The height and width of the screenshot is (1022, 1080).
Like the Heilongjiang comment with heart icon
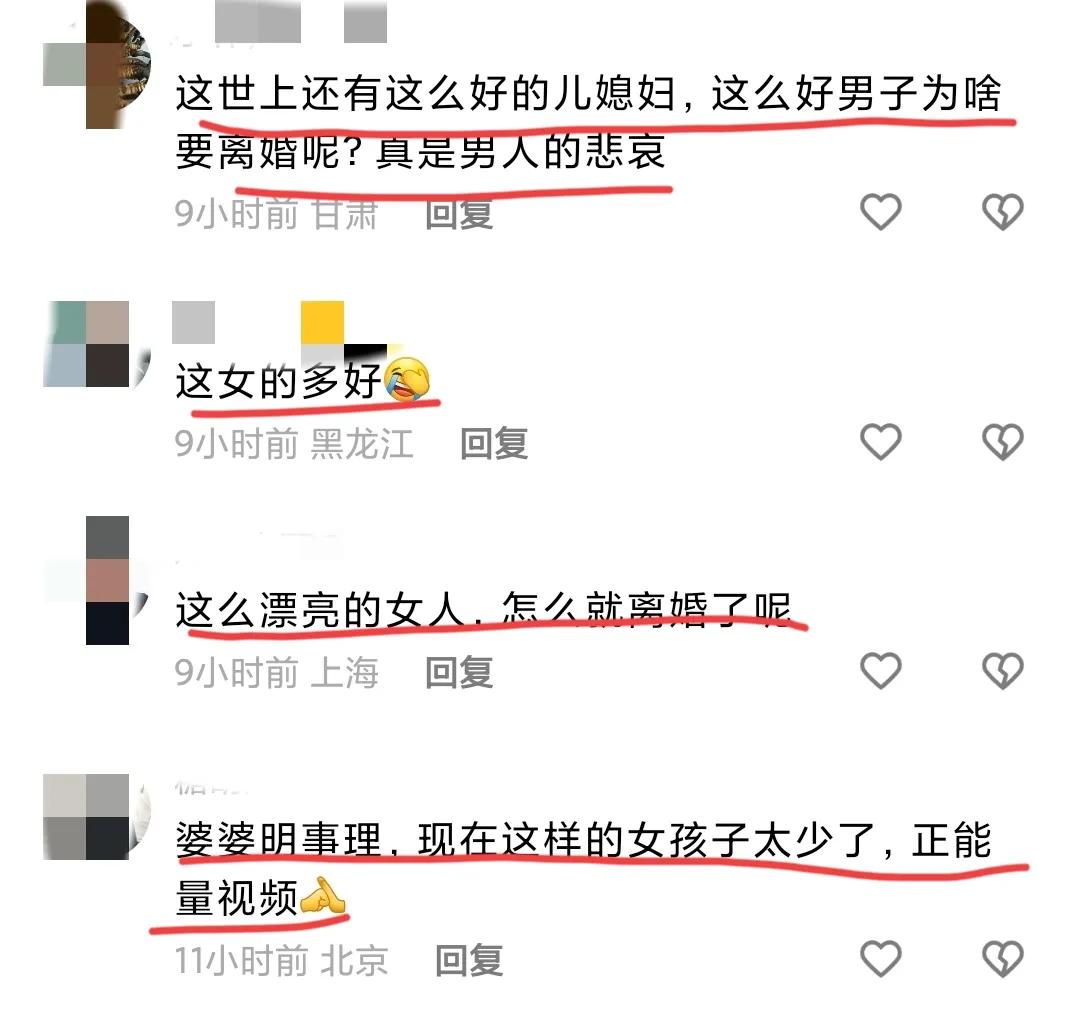click(x=881, y=441)
